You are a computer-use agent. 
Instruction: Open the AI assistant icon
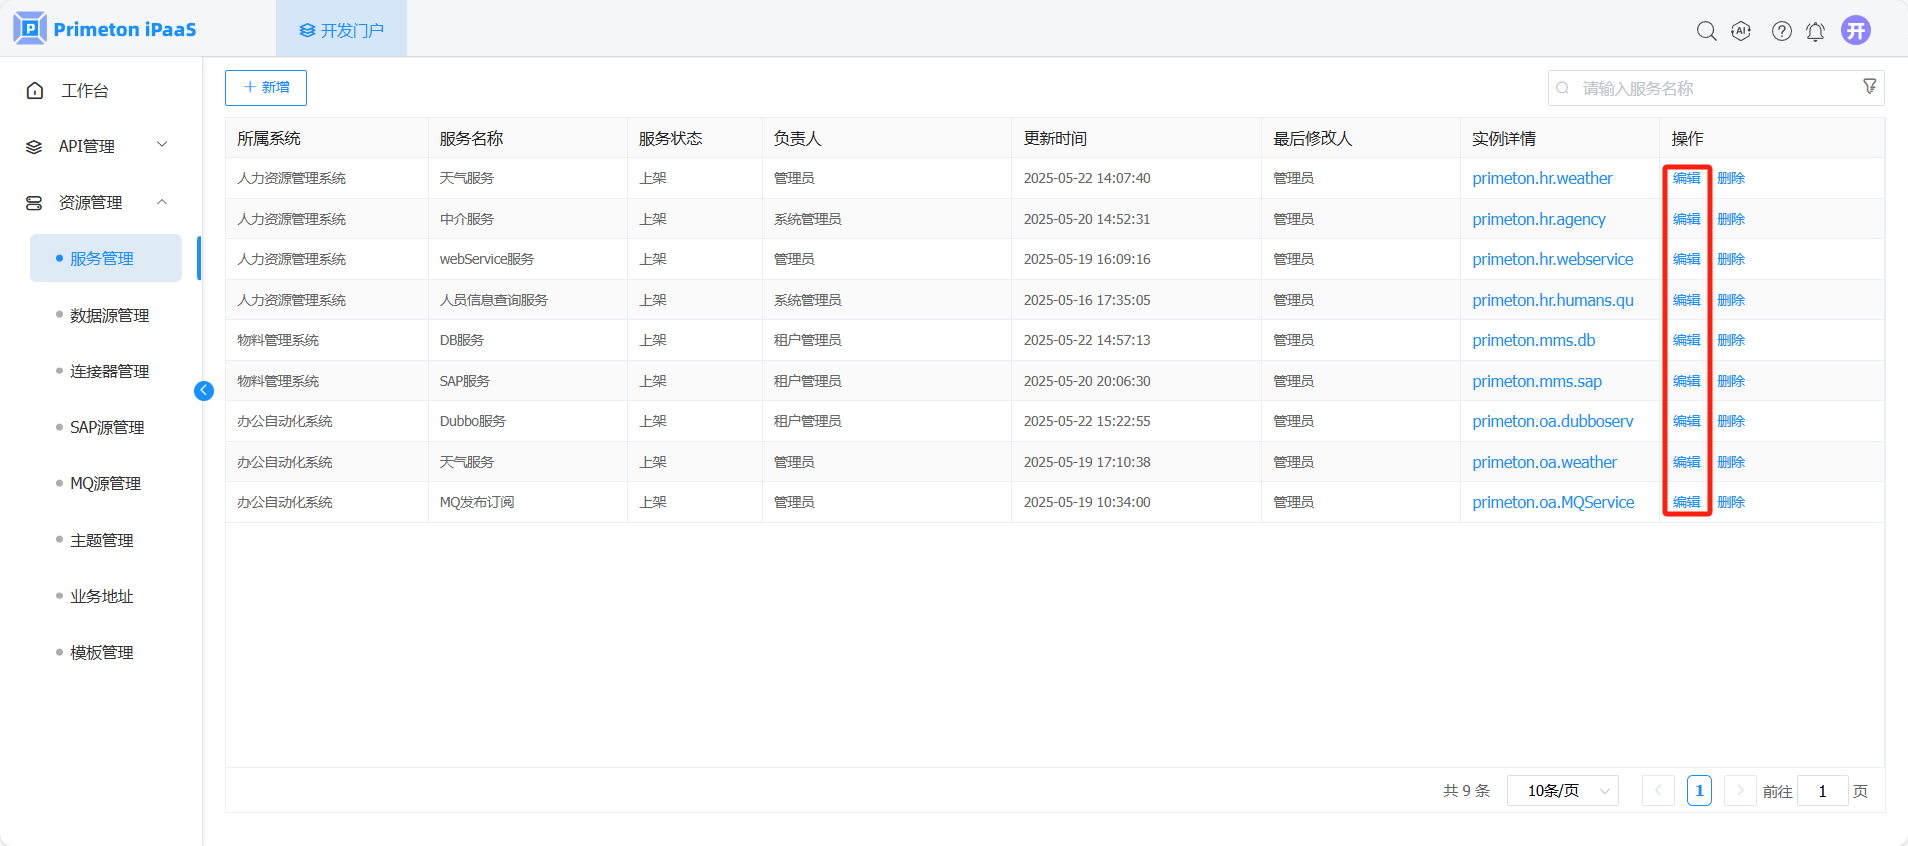pos(1741,31)
